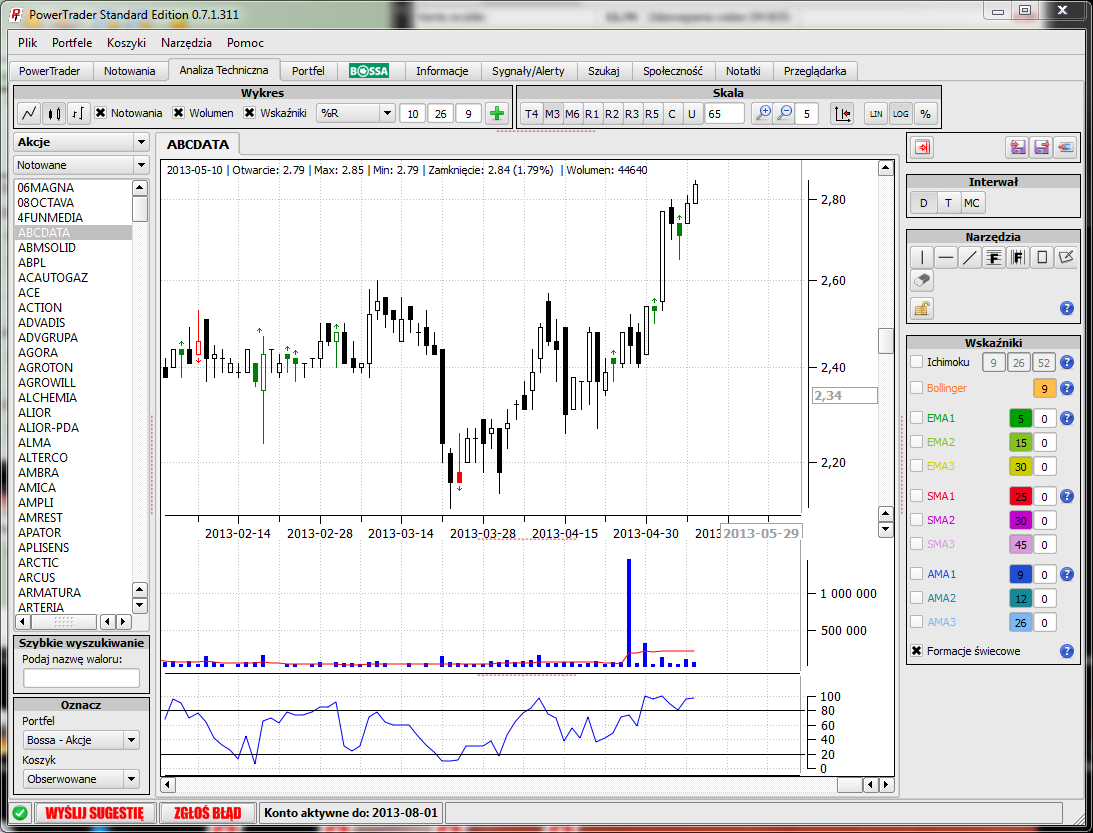Screen dimensions: 1093x833
Task: Open the Przeglądarka tab
Action: pyautogui.click(x=815, y=71)
